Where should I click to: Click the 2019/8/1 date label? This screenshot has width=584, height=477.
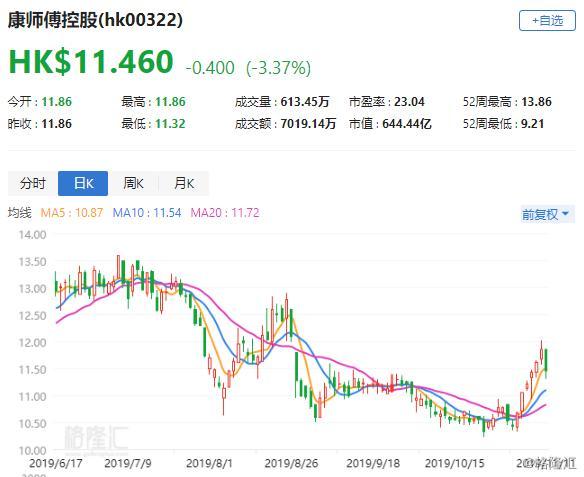[x=209, y=464]
